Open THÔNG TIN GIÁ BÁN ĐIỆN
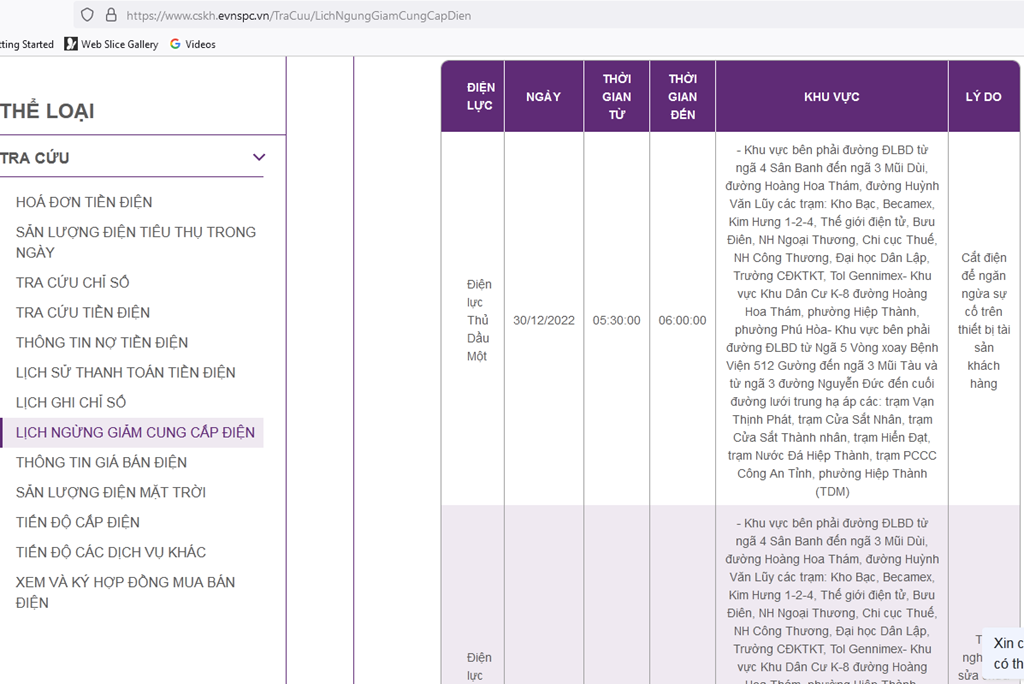The image size is (1024, 684). point(101,463)
